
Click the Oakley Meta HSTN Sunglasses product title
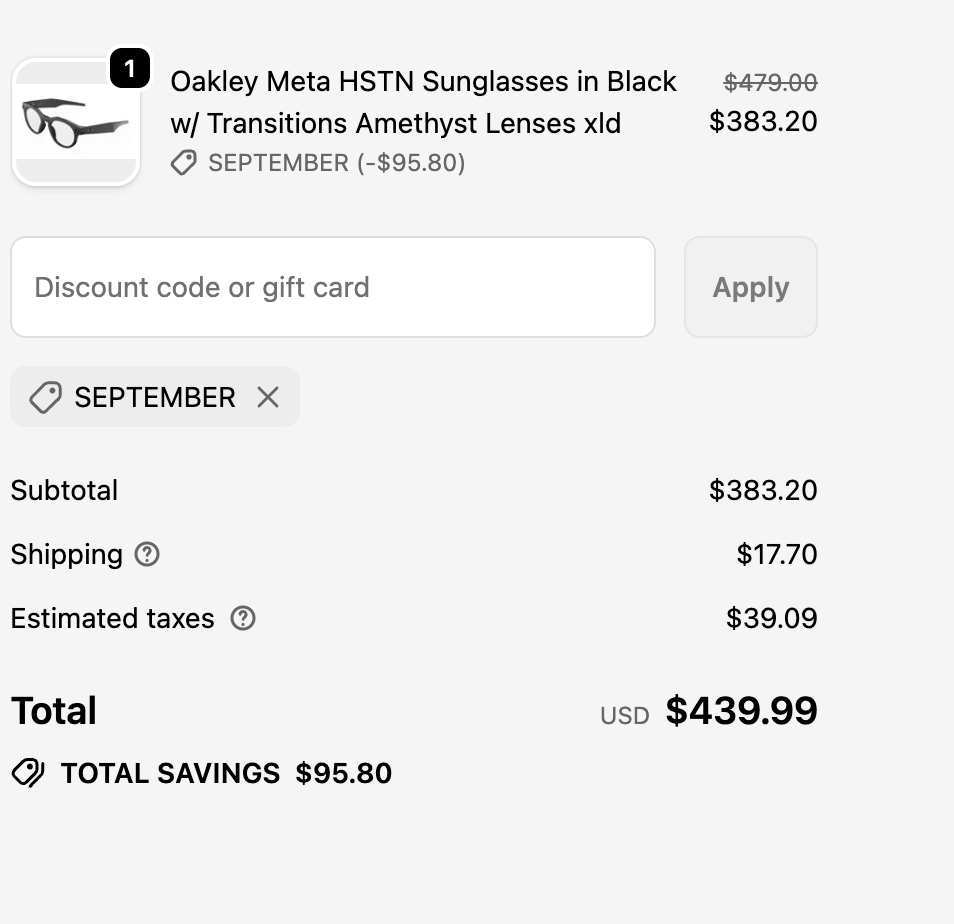[x=423, y=102]
